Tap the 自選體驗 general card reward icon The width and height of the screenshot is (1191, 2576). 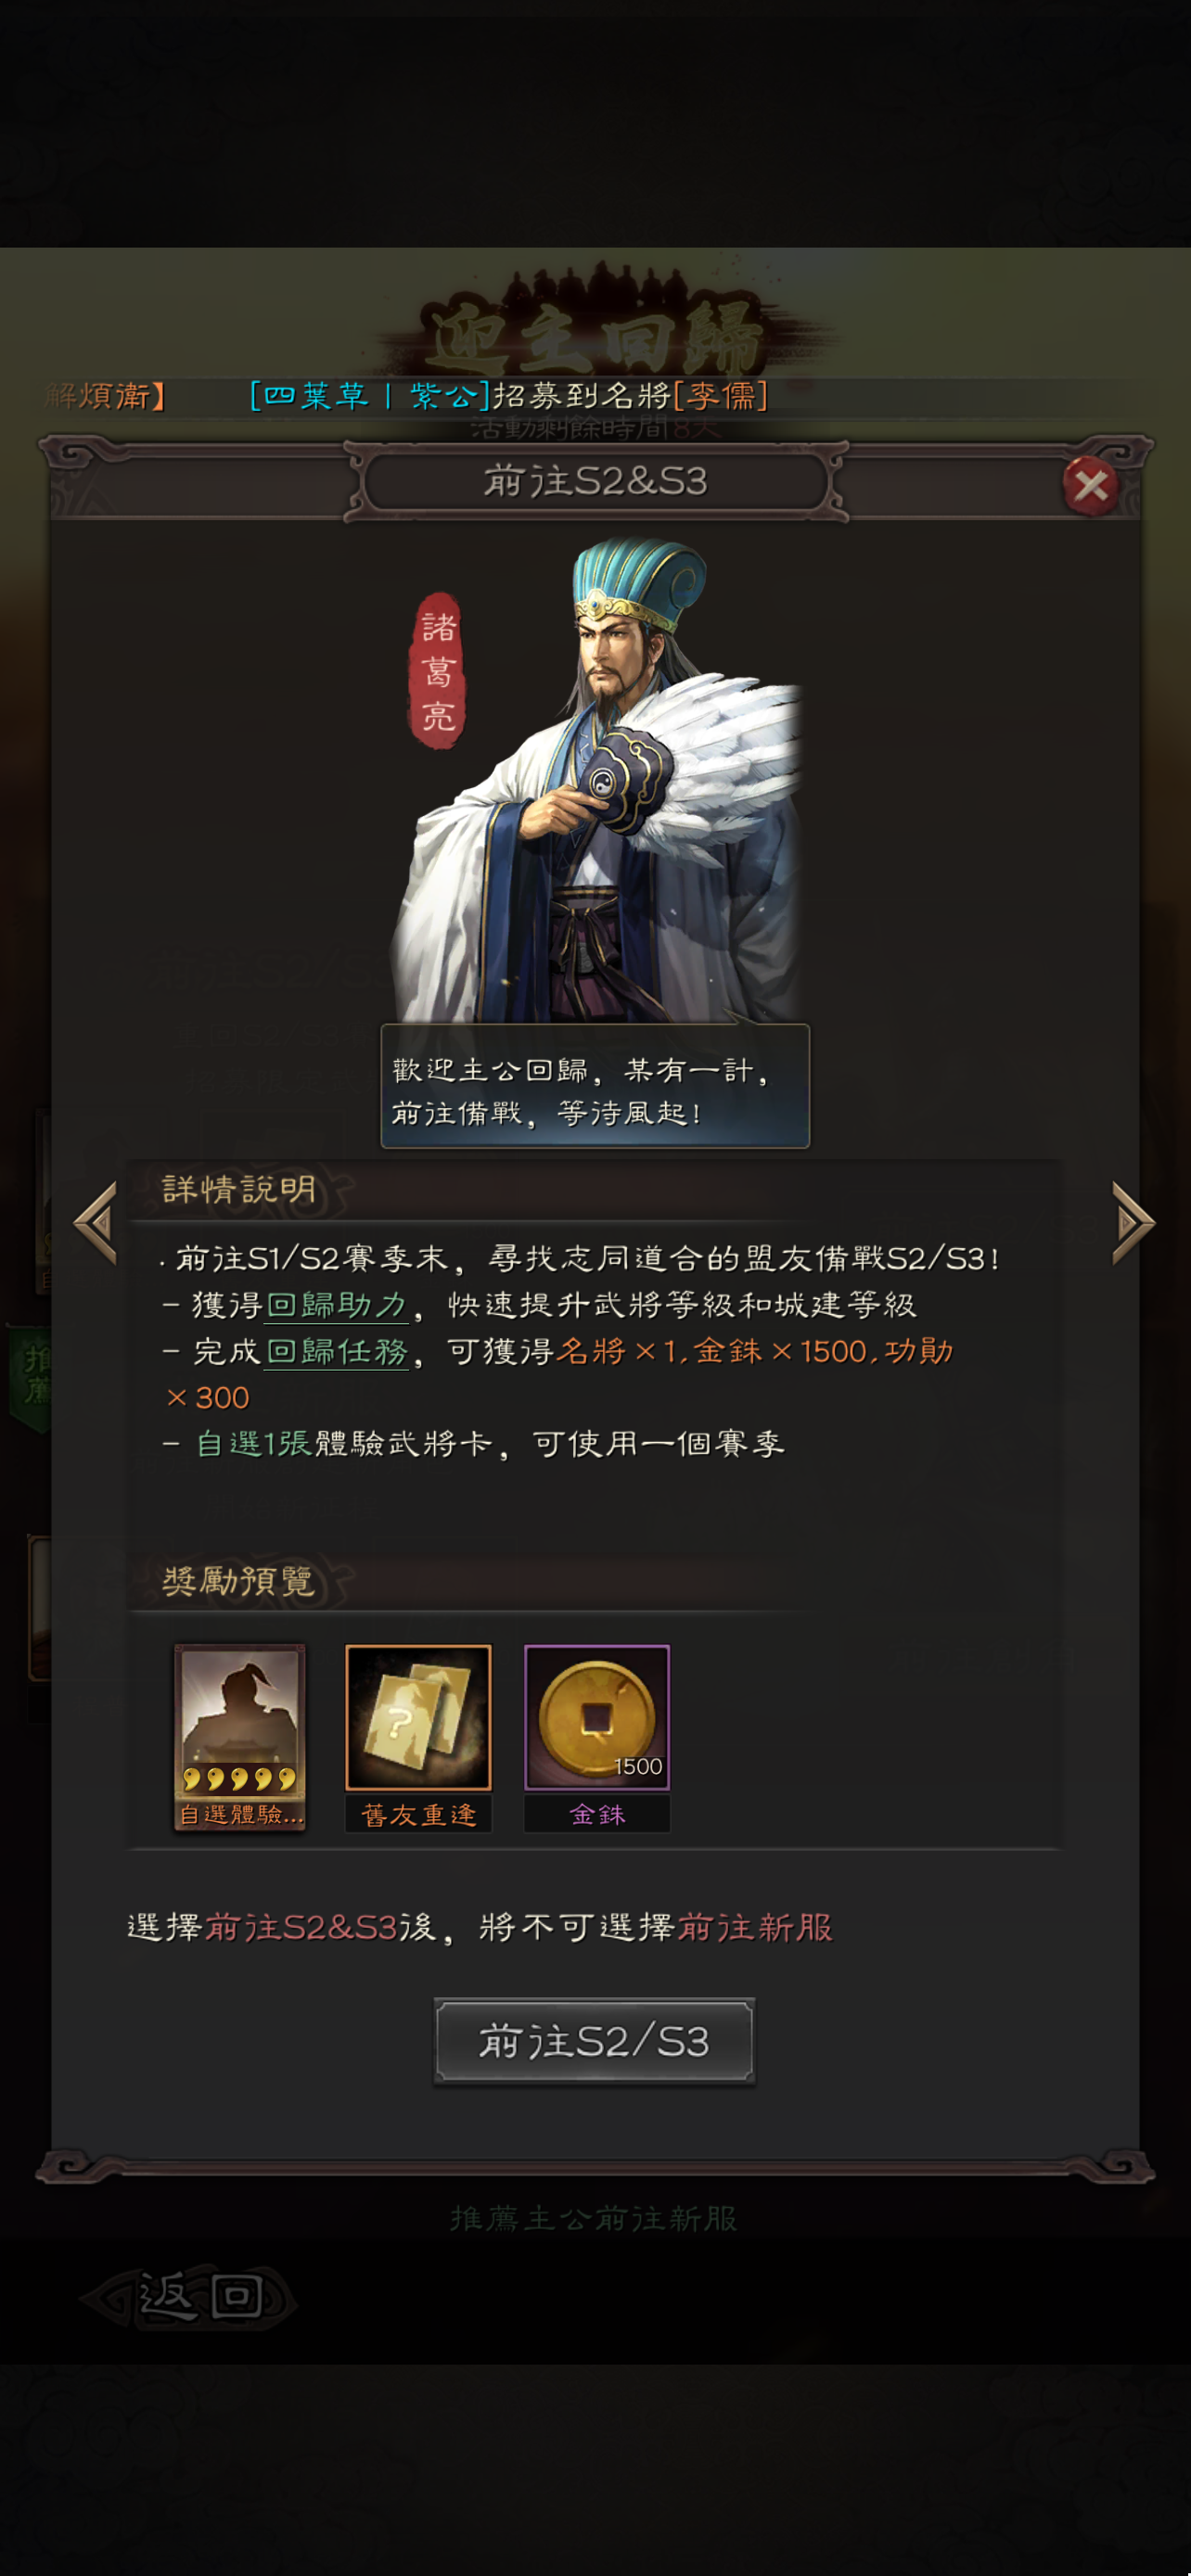(x=240, y=1737)
